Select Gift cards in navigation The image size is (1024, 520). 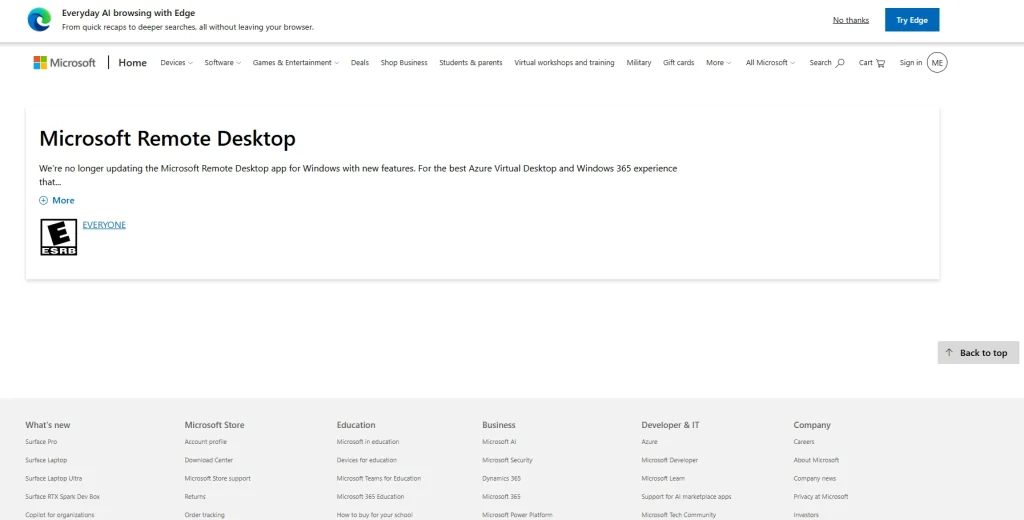pyautogui.click(x=679, y=63)
